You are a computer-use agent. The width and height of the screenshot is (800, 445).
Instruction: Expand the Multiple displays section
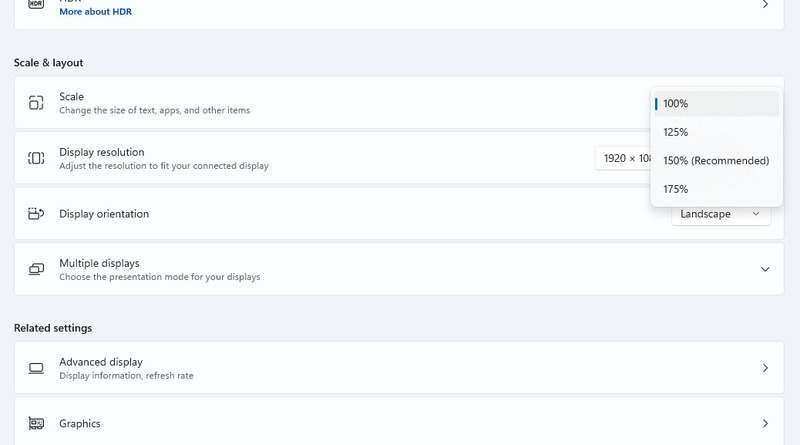[x=765, y=270]
